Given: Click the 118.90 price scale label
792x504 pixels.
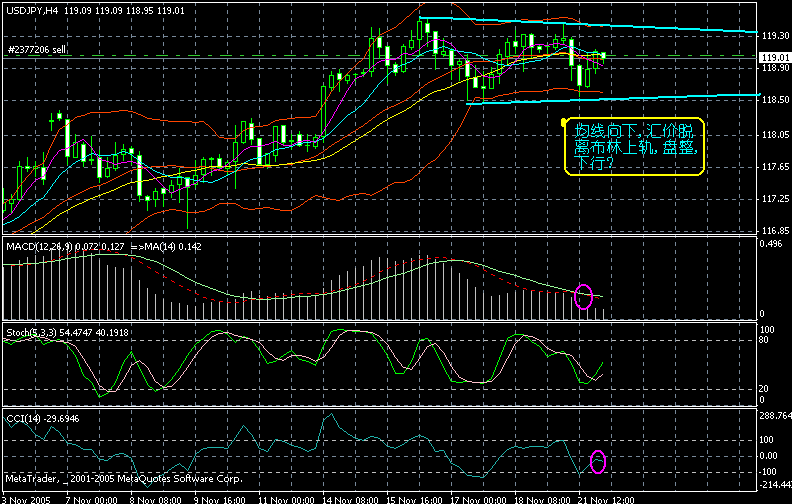Looking at the screenshot, I should 775,68.
